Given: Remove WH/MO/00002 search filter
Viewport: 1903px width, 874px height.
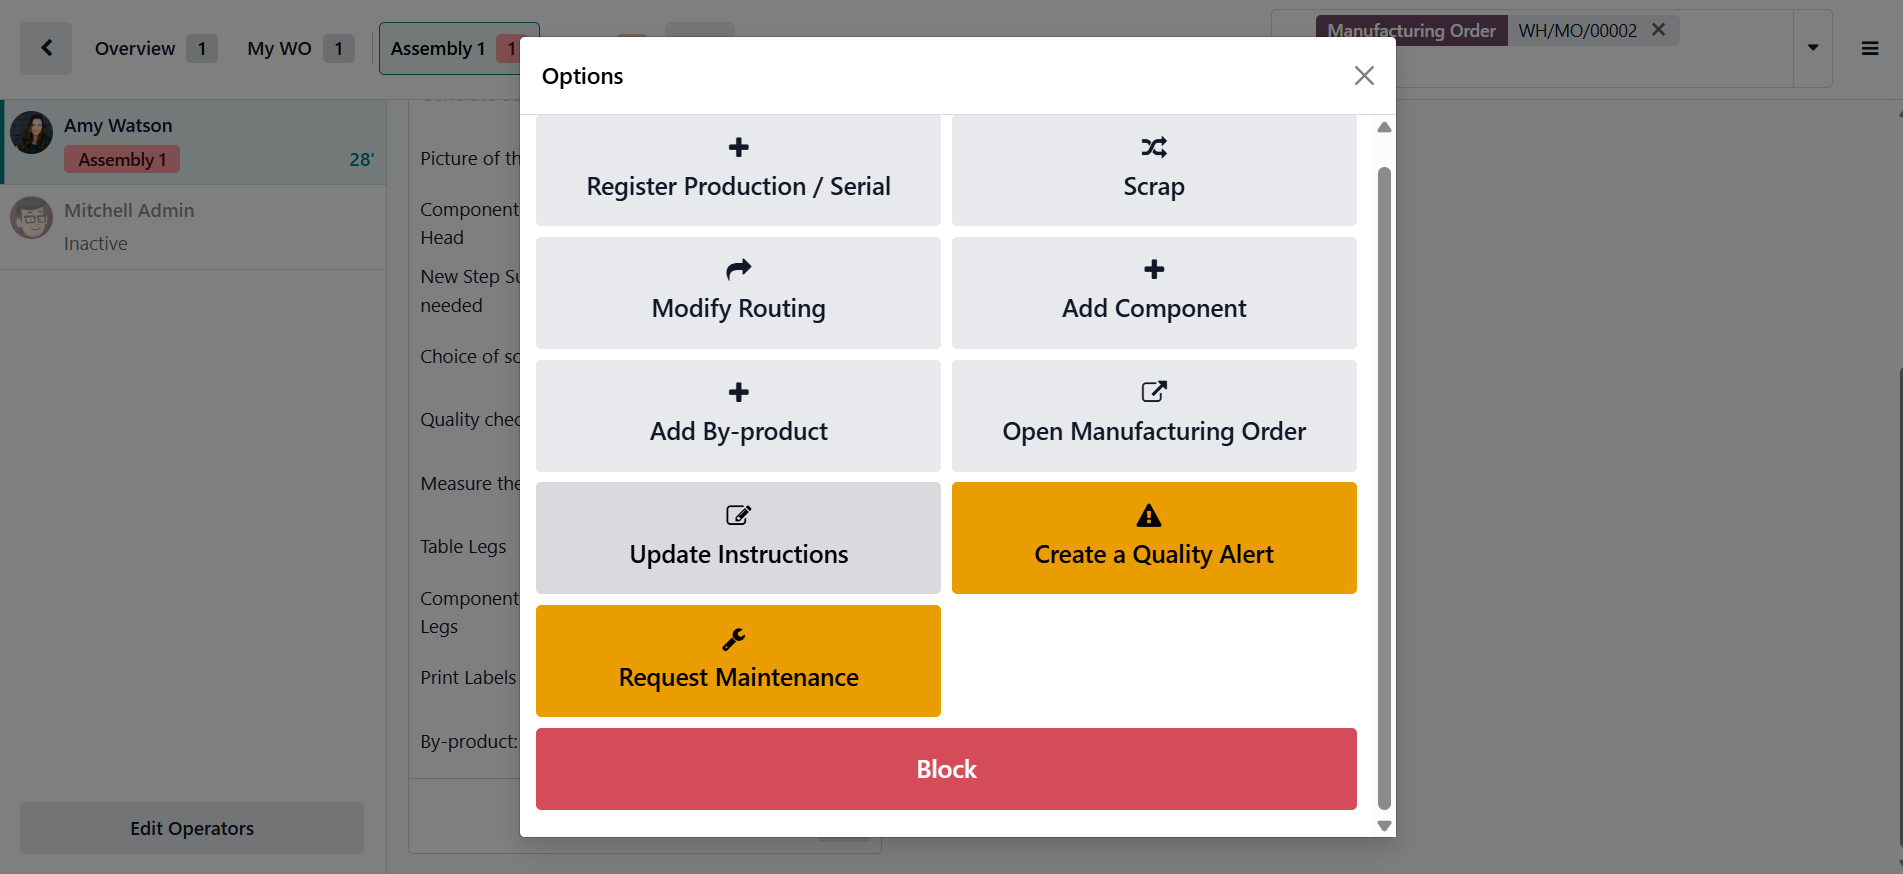Looking at the screenshot, I should tap(1658, 30).
